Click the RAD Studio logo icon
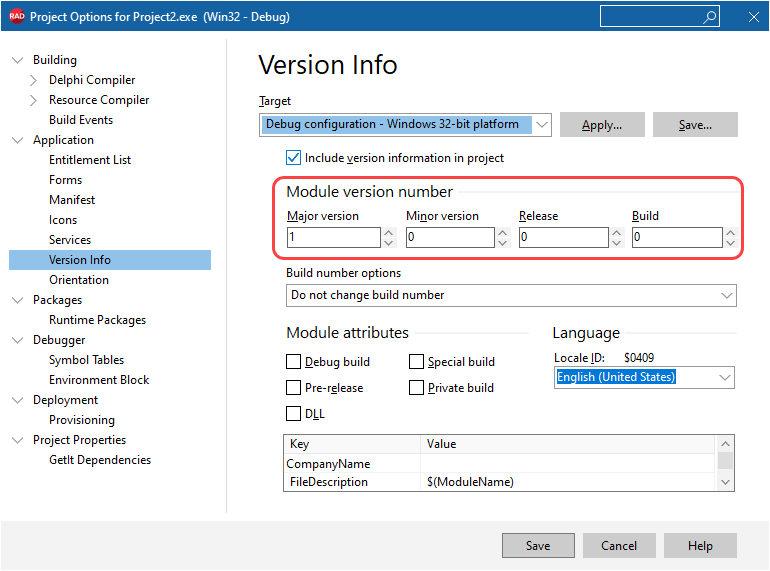770x571 pixels. click(x=17, y=16)
